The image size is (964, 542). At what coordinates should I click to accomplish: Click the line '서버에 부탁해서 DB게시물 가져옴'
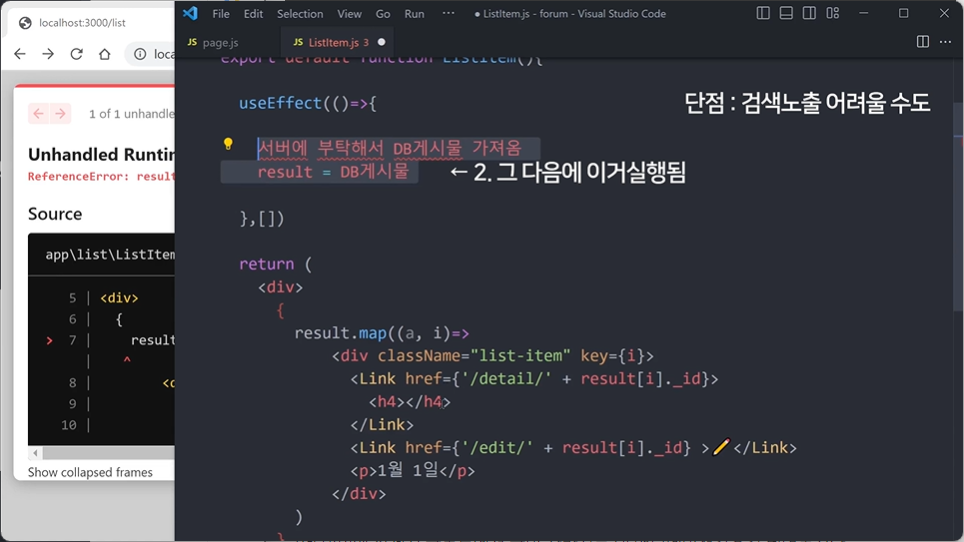click(389, 148)
